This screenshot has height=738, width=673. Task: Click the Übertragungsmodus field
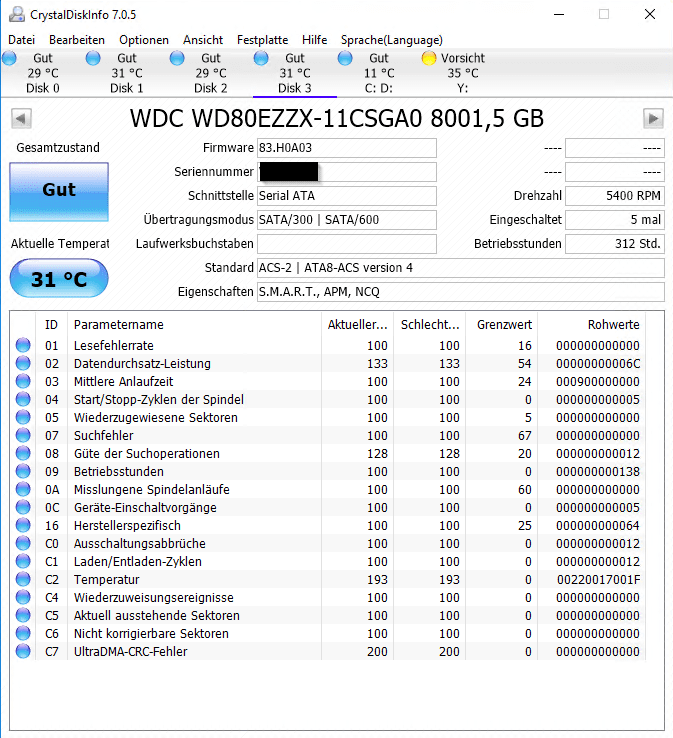347,220
